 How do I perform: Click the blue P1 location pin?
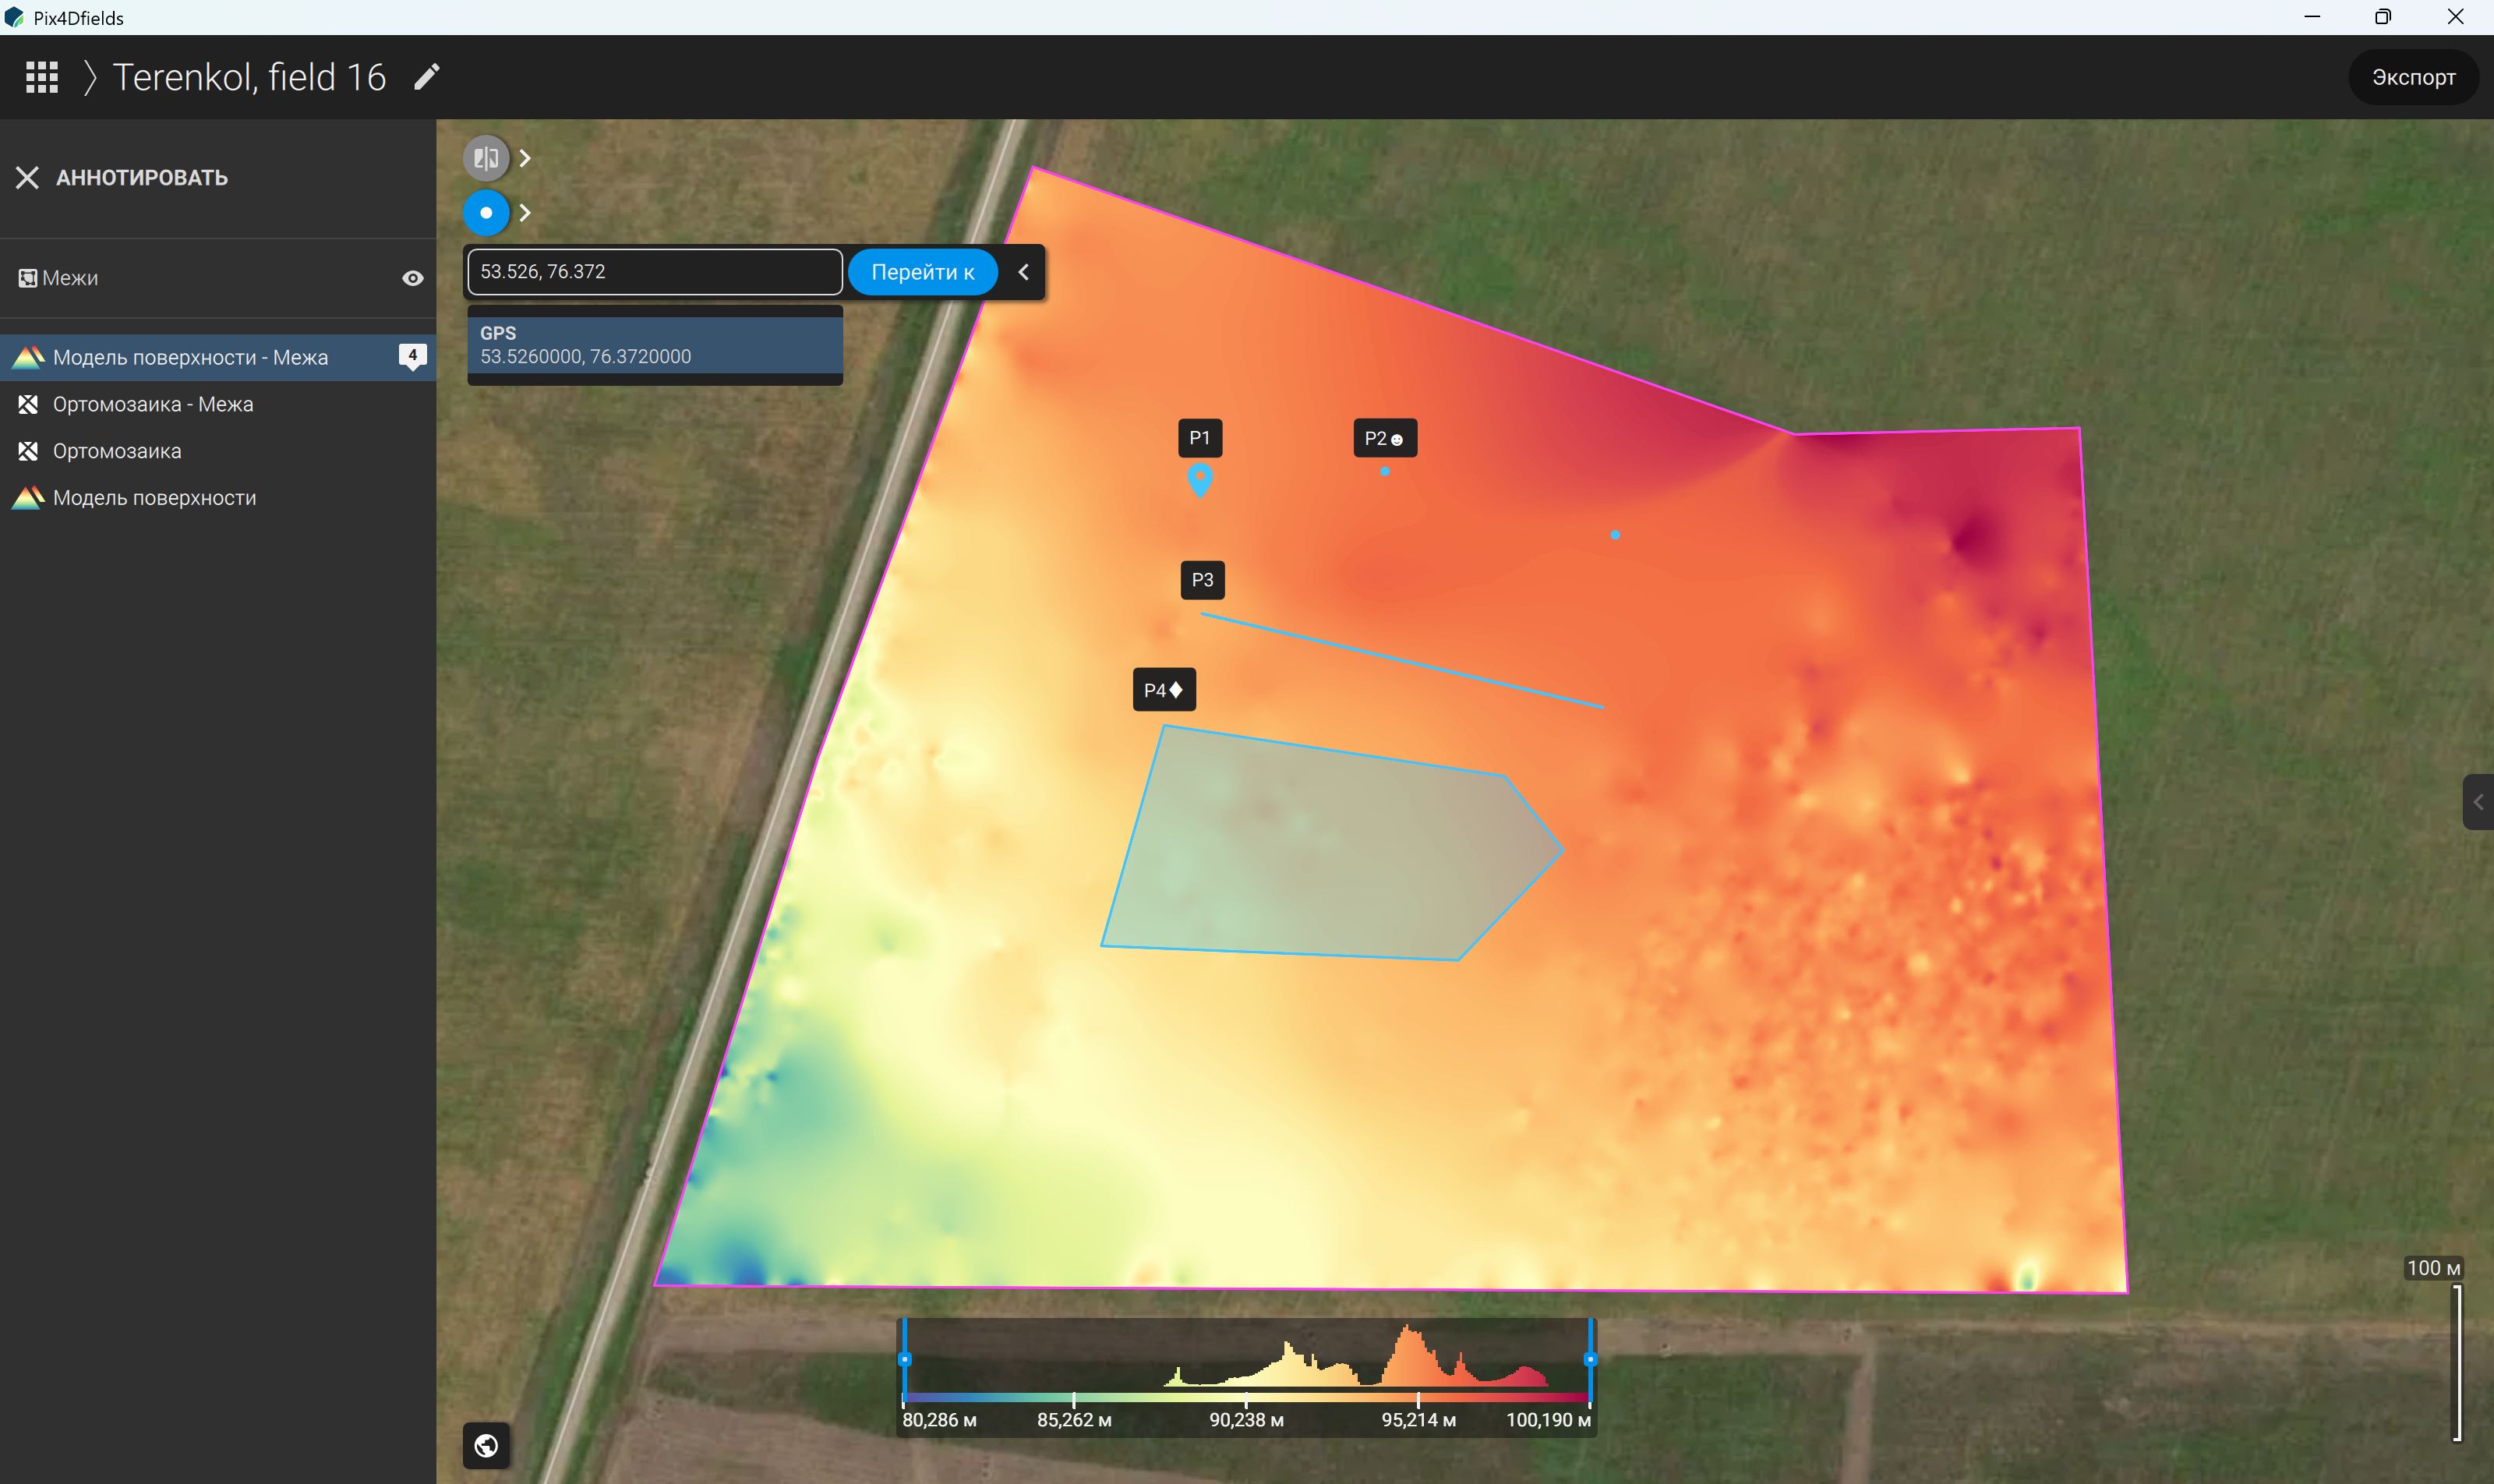click(x=1200, y=480)
